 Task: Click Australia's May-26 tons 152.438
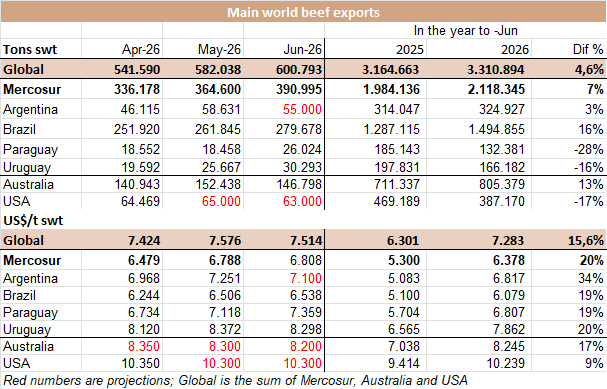click(218, 184)
